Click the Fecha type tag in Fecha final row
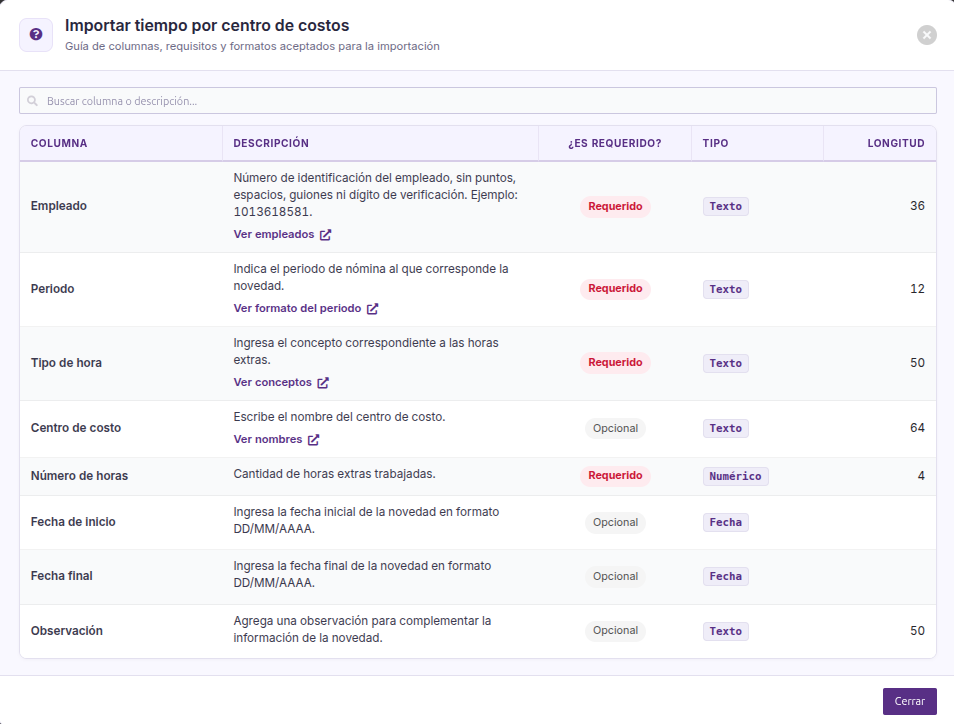The image size is (954, 724). (x=725, y=577)
